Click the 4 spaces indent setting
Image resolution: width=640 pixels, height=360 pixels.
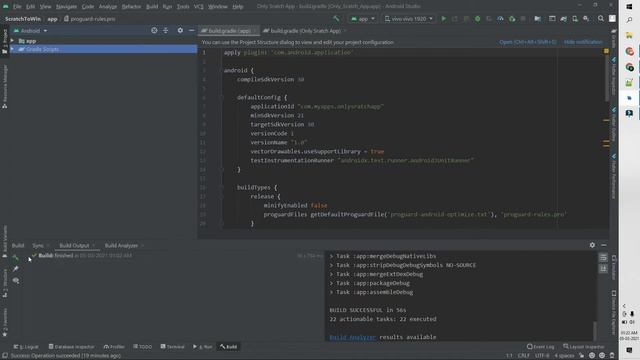pyautogui.click(x=564, y=356)
